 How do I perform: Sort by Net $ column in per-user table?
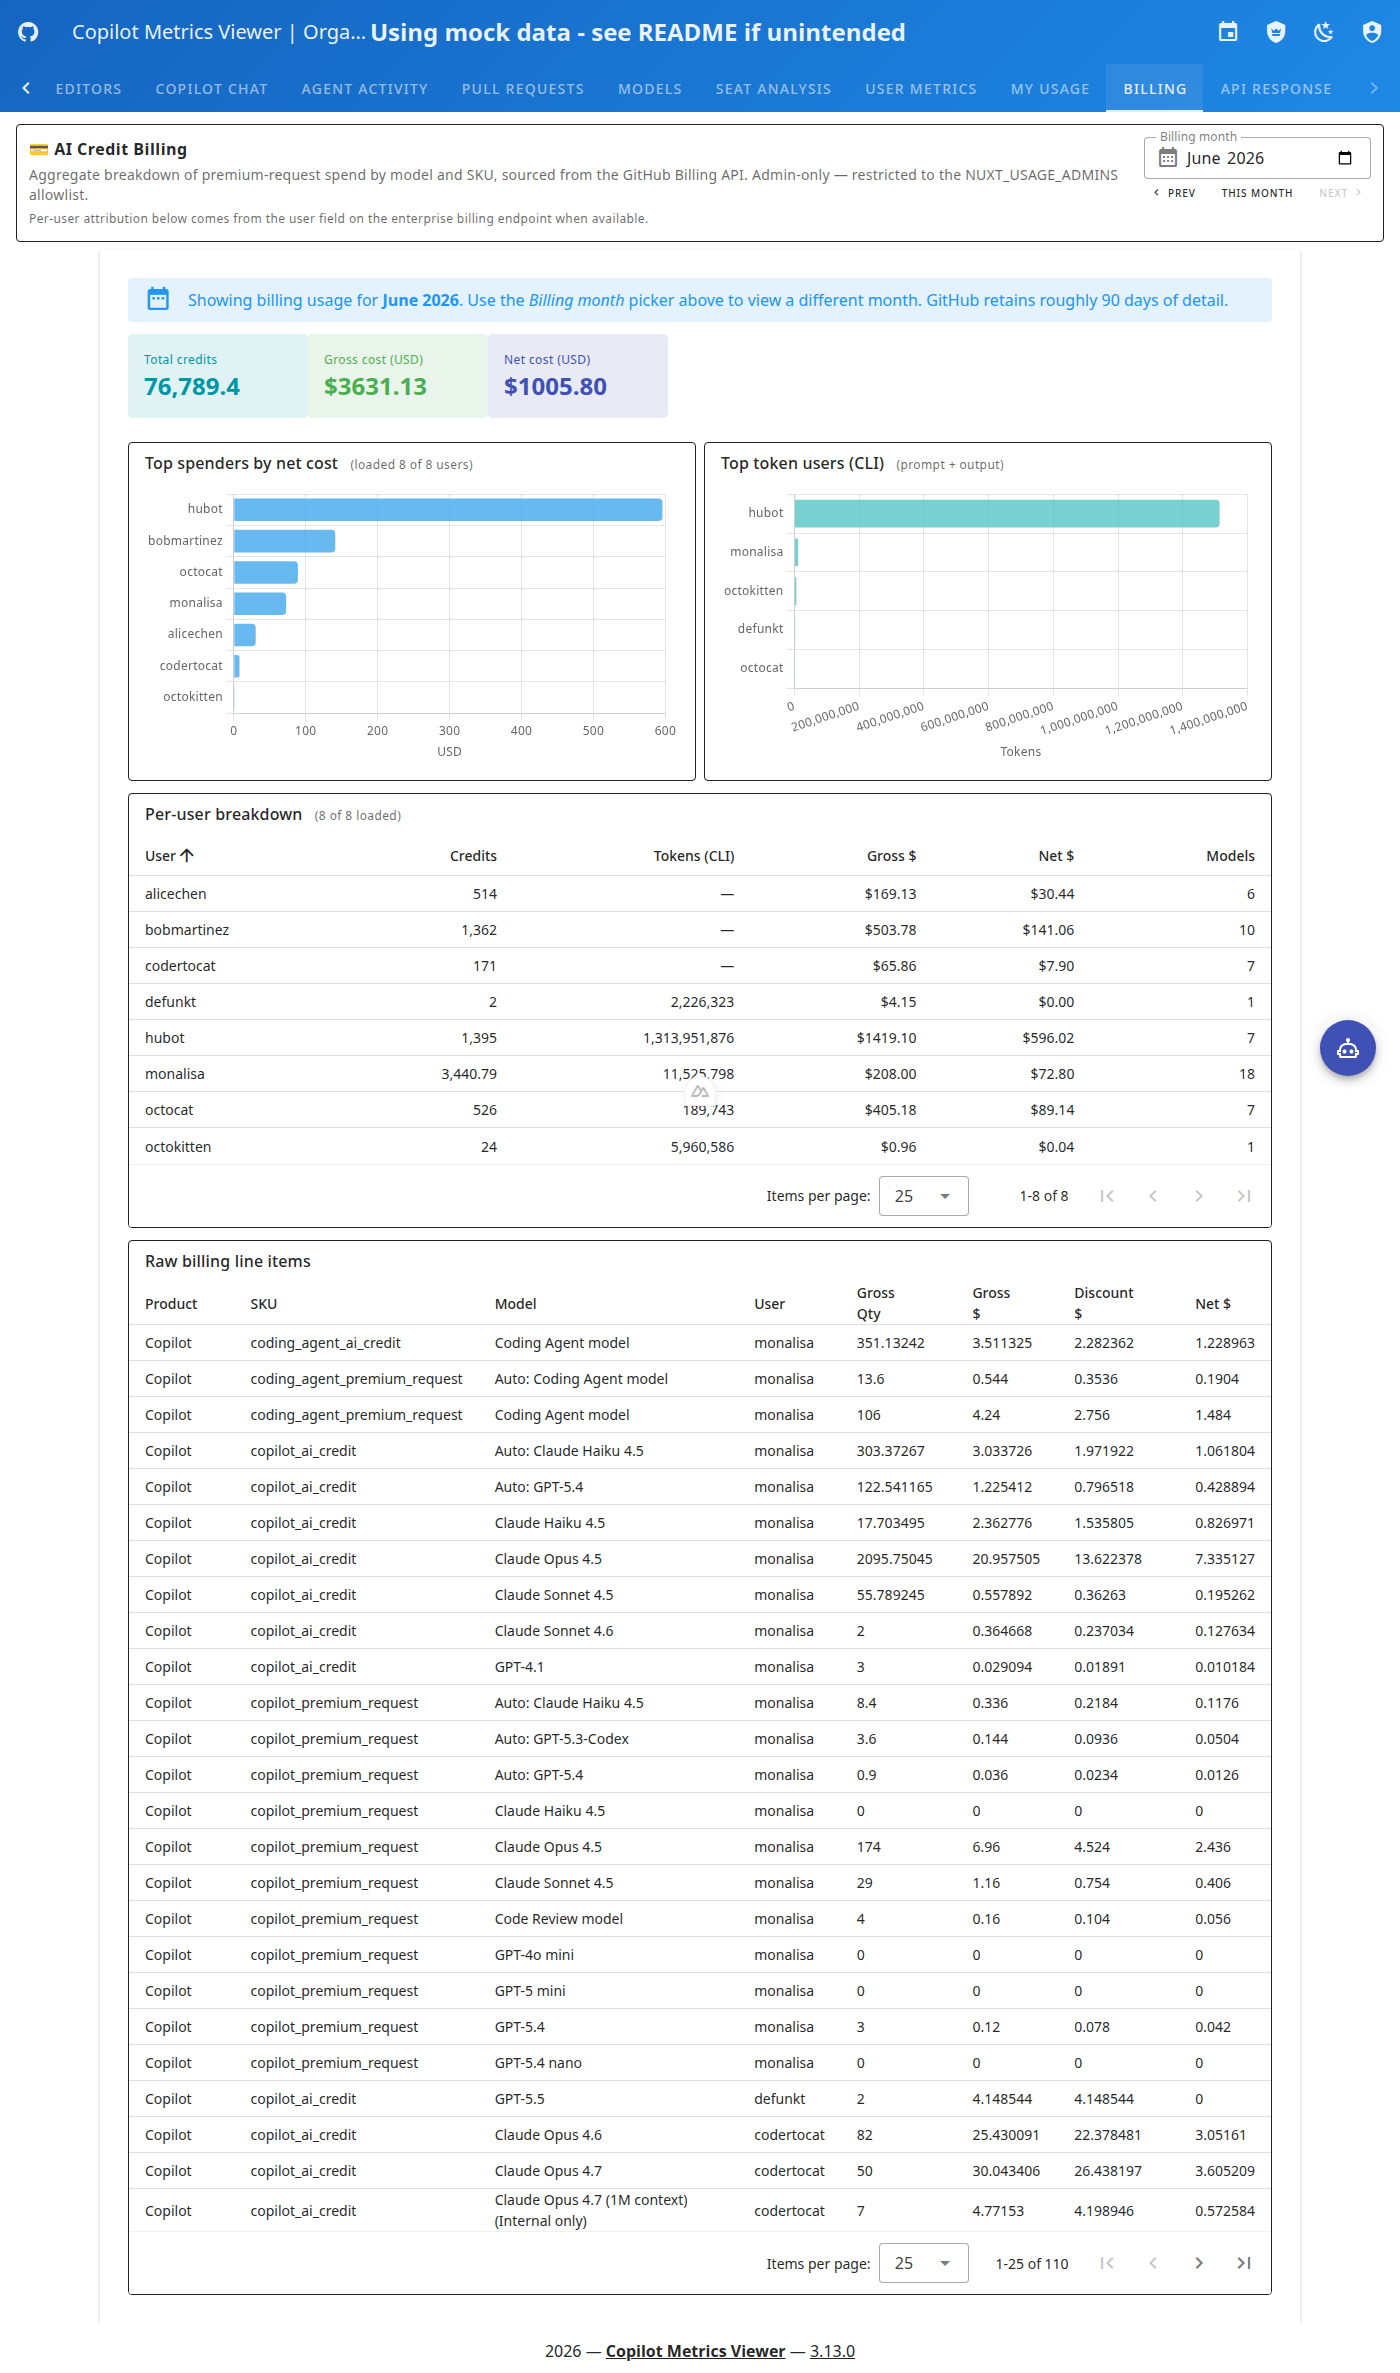click(1056, 856)
